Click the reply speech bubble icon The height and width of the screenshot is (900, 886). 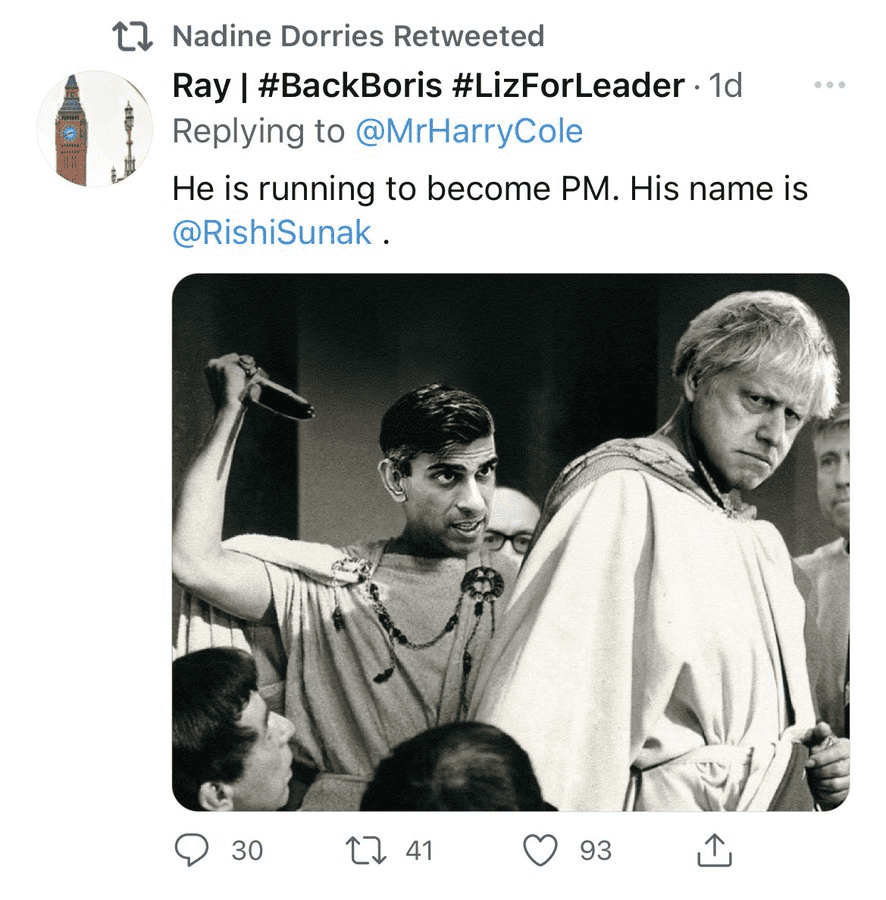(190, 851)
